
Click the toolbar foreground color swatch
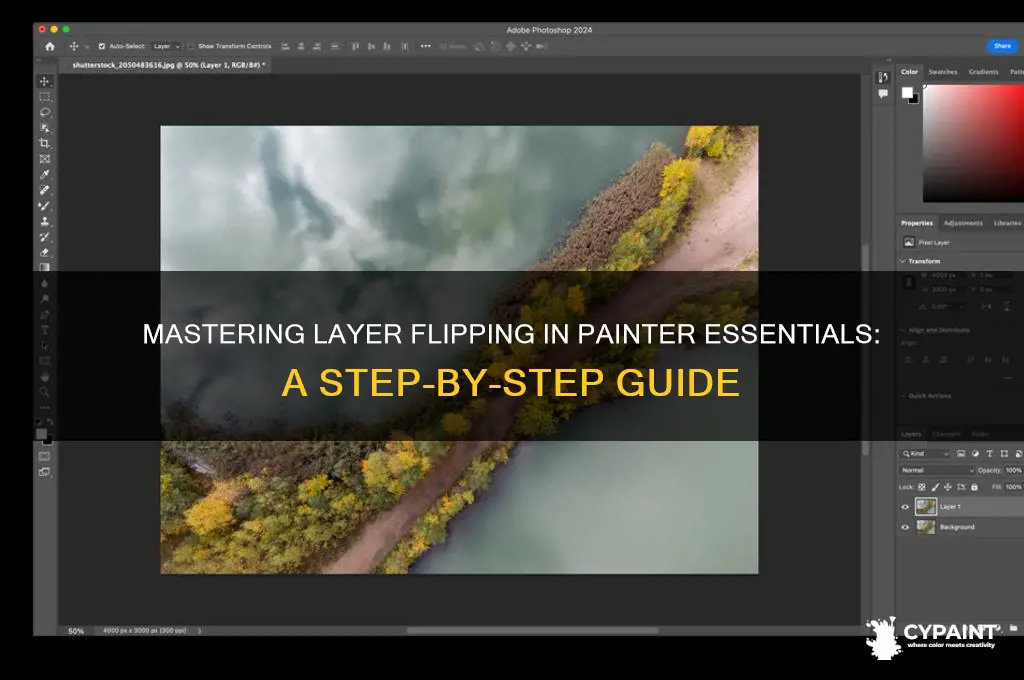pos(41,434)
